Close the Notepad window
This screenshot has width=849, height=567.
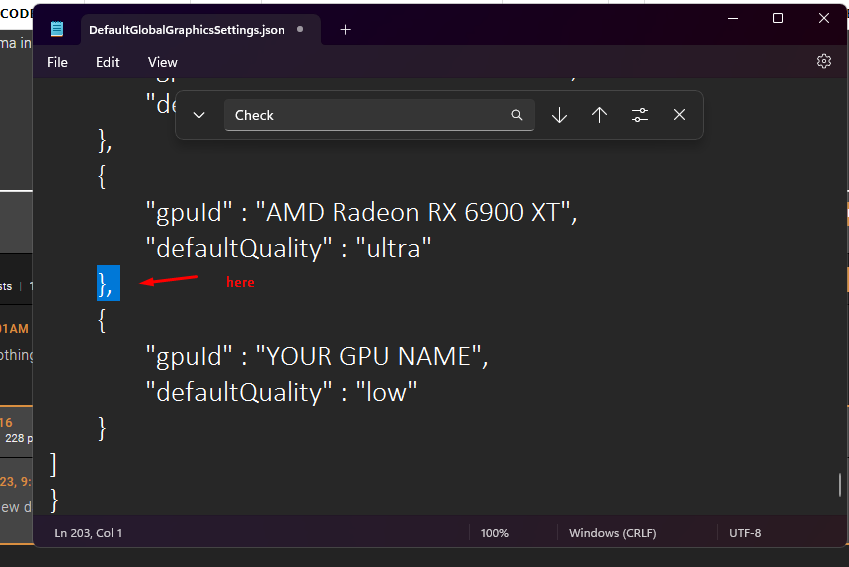pyautogui.click(x=824, y=18)
